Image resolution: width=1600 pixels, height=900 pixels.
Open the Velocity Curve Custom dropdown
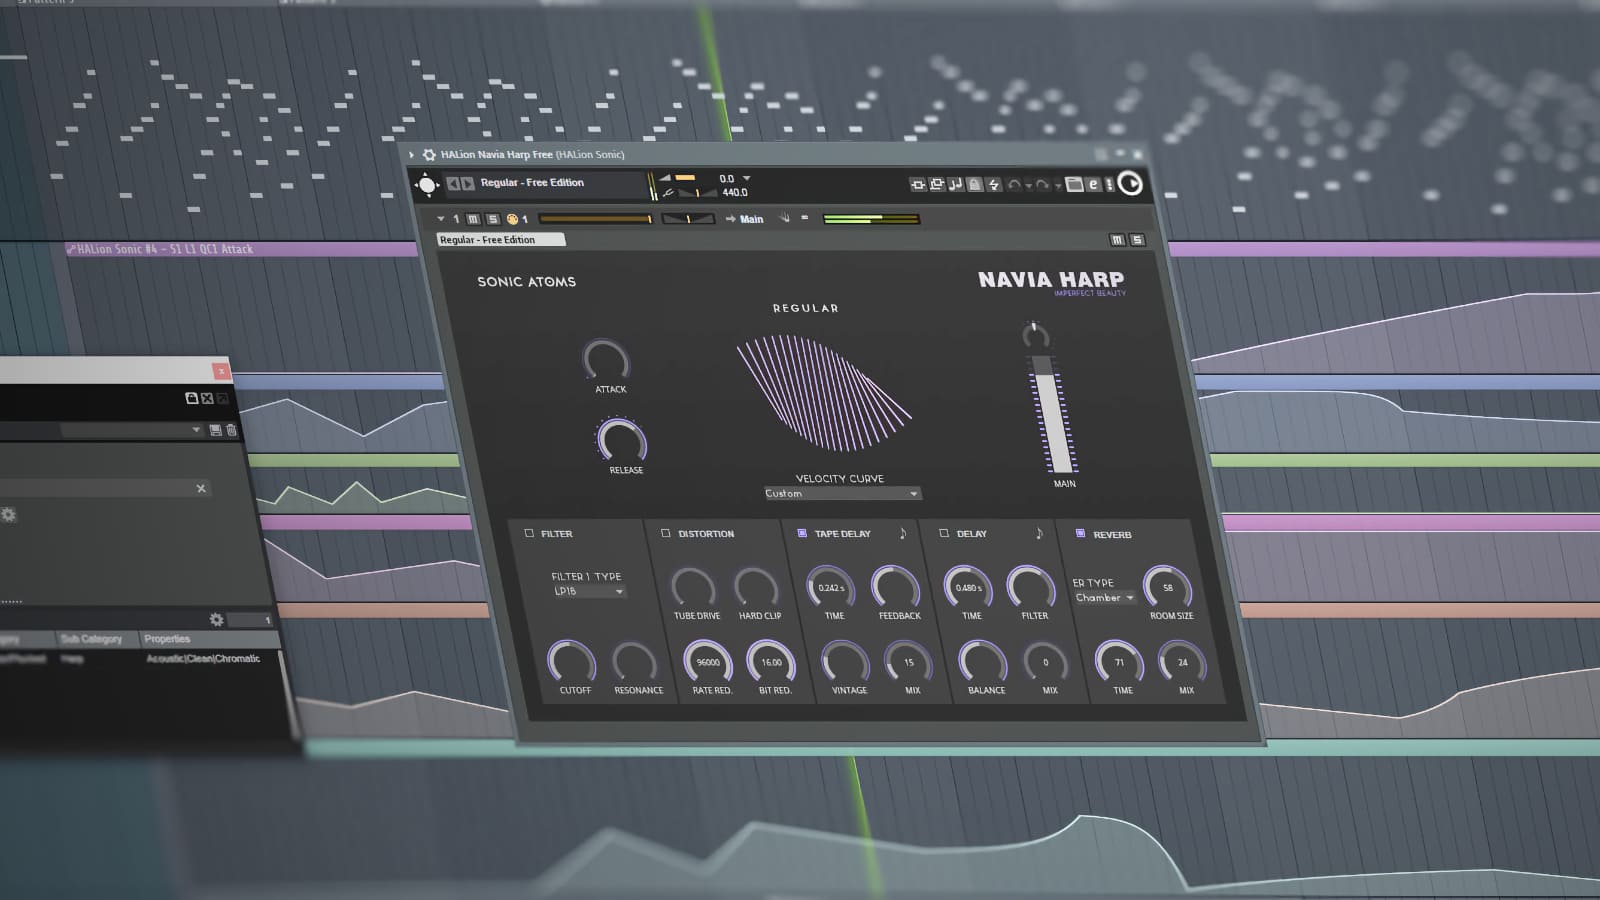842,494
